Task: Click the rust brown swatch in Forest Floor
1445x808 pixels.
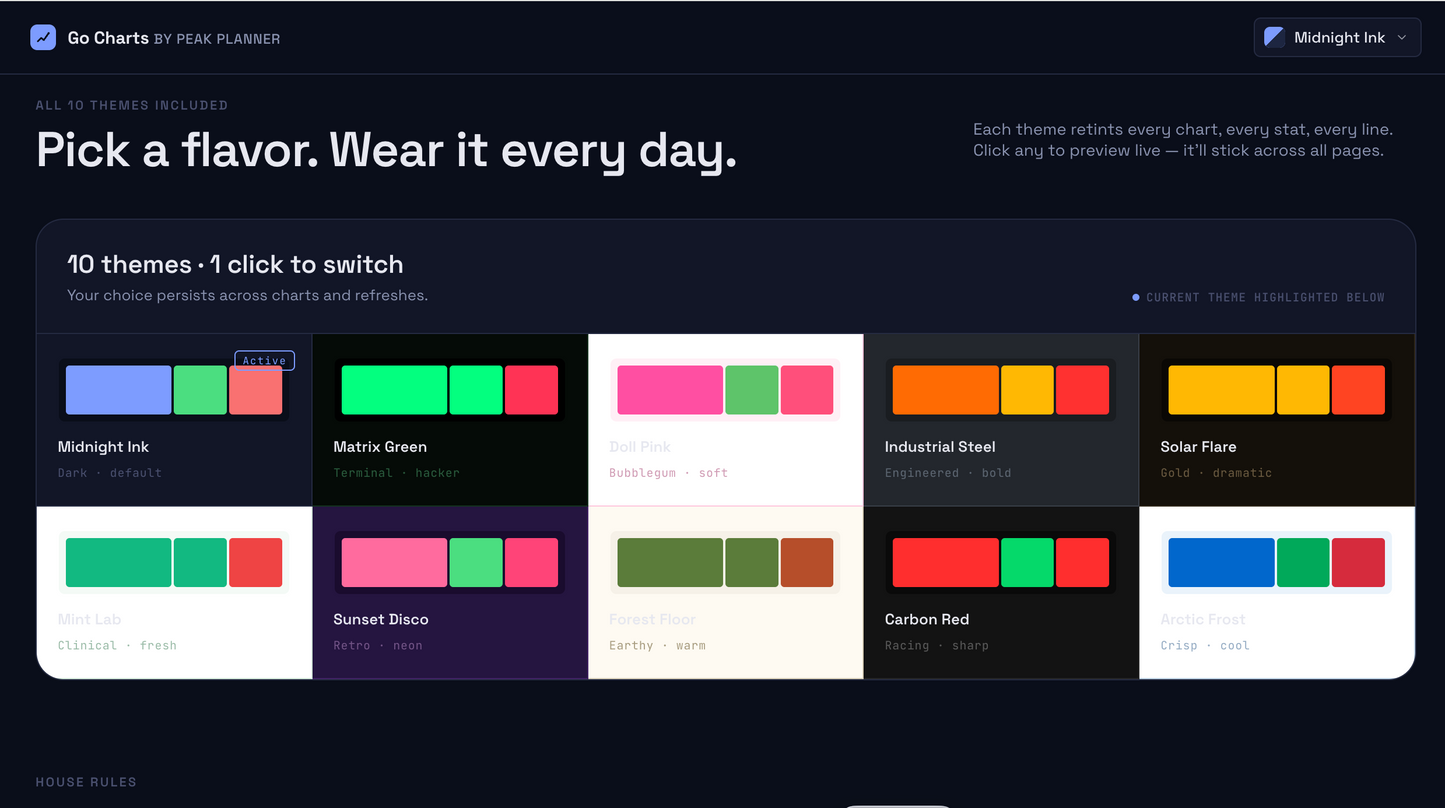Action: [807, 563]
